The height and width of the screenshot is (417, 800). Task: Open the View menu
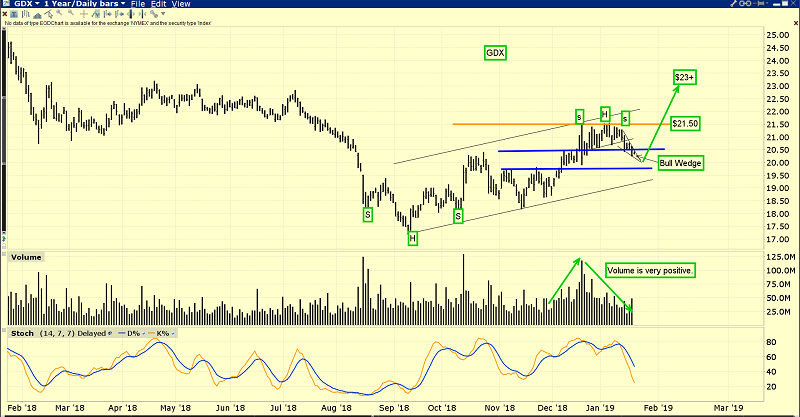point(181,4)
